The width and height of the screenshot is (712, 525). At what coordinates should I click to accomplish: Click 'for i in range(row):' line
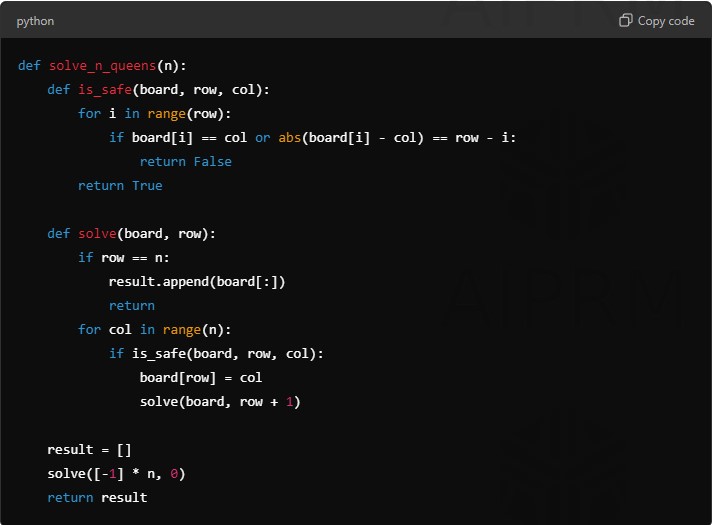155,114
